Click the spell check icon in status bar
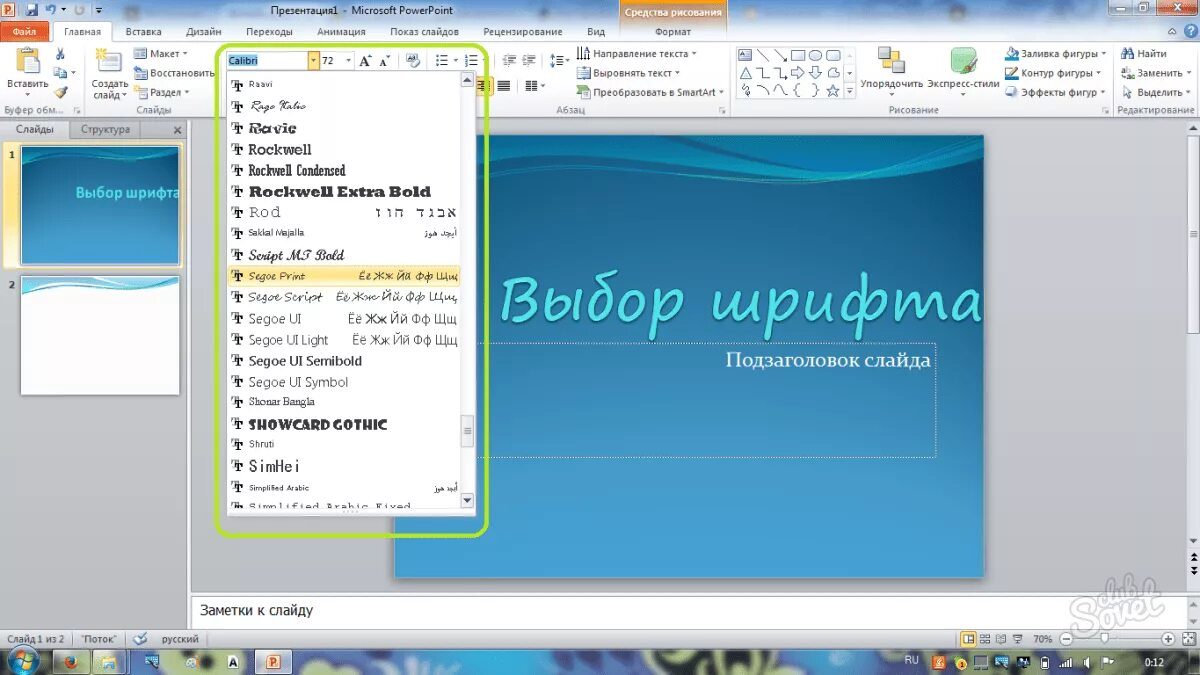Image resolution: width=1200 pixels, height=675 pixels. click(x=141, y=639)
